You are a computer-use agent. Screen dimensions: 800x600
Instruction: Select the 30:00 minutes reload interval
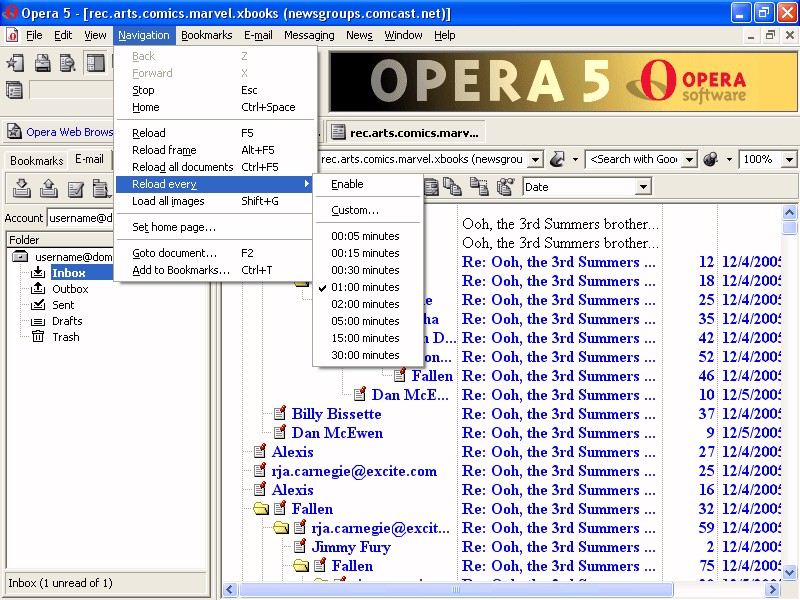pos(365,355)
